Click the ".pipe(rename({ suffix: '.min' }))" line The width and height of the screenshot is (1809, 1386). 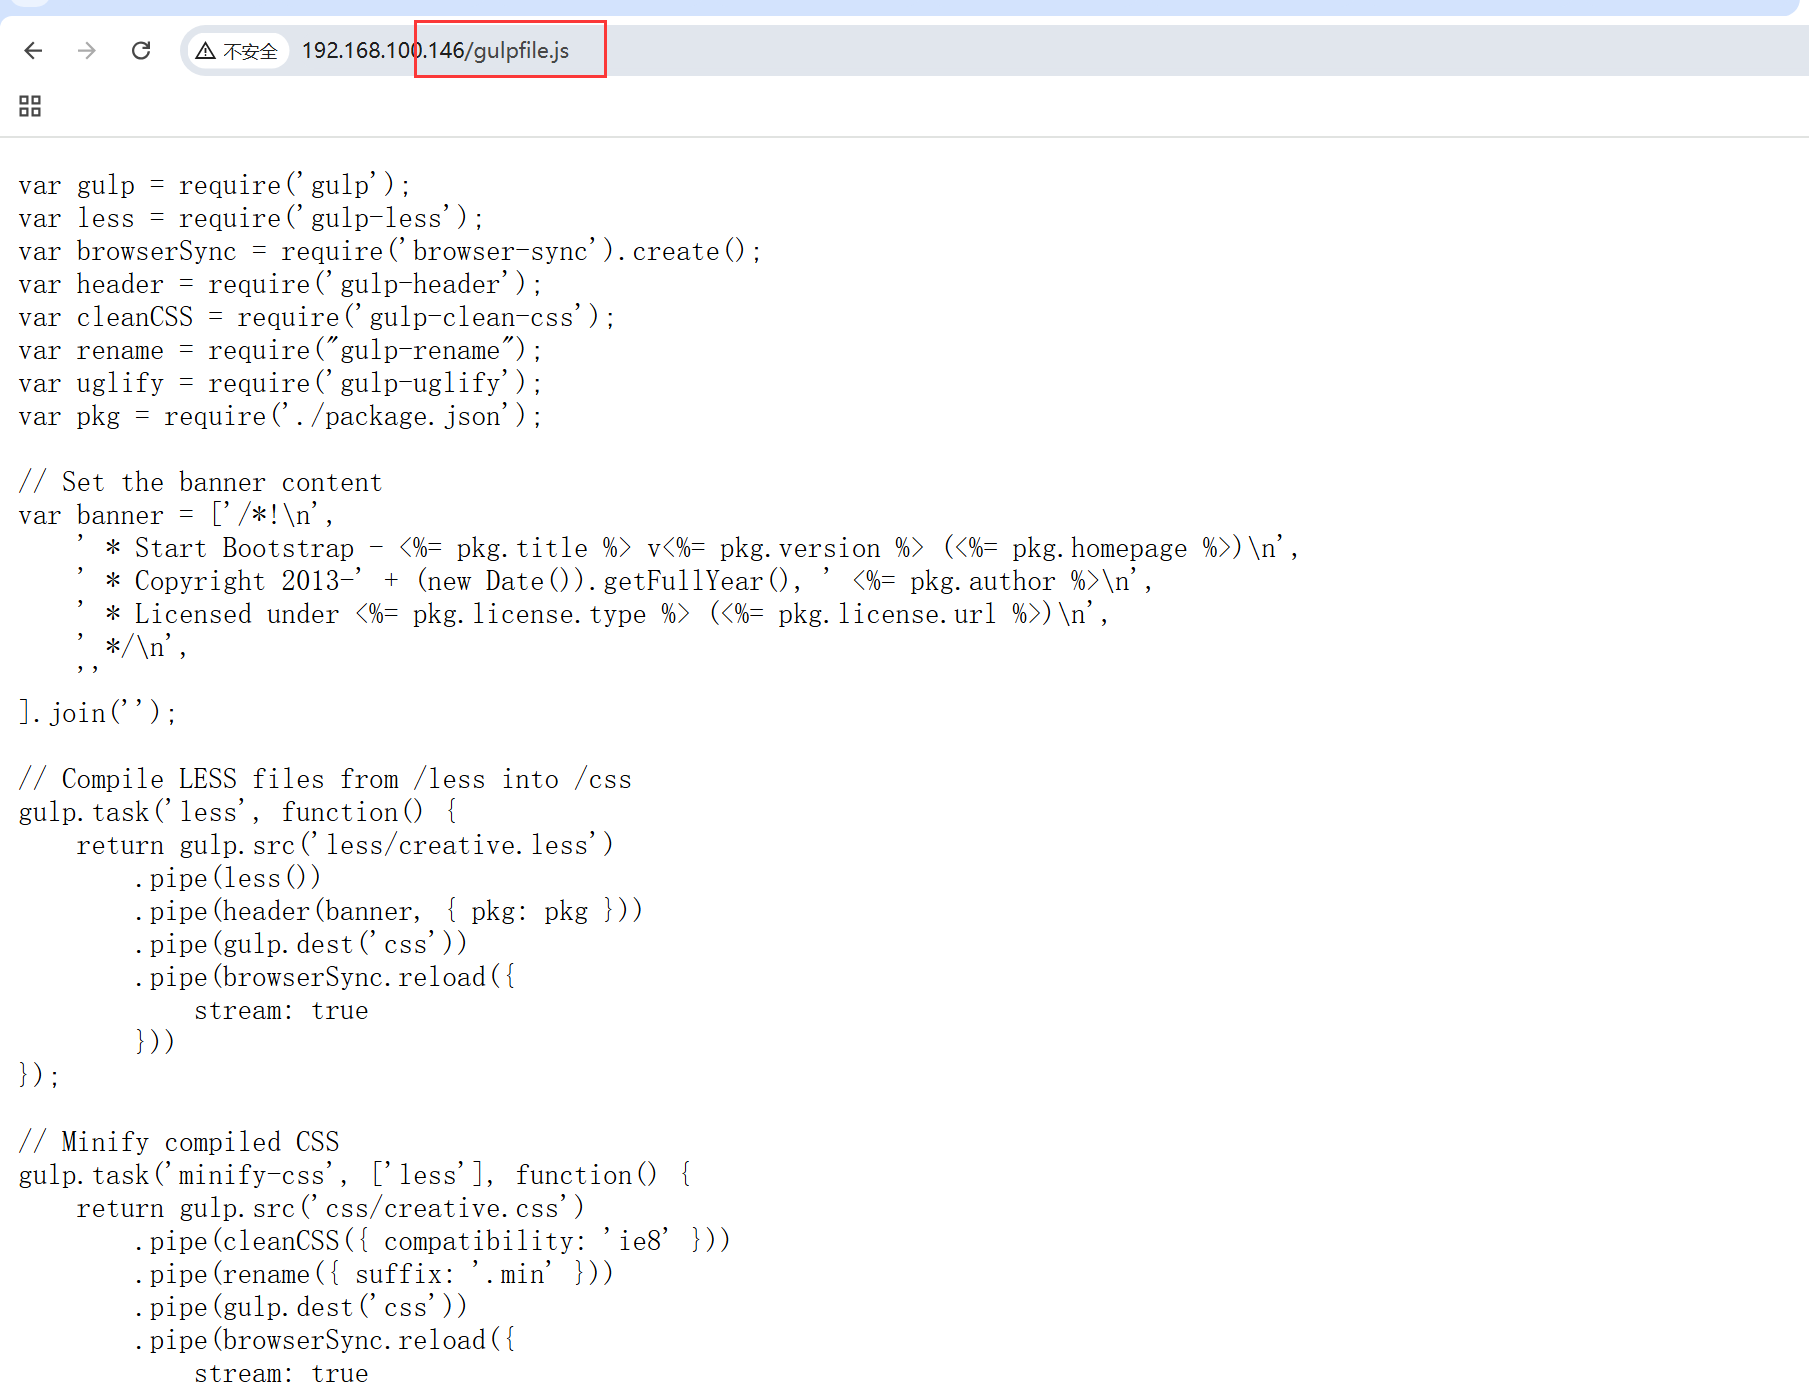pos(374,1274)
